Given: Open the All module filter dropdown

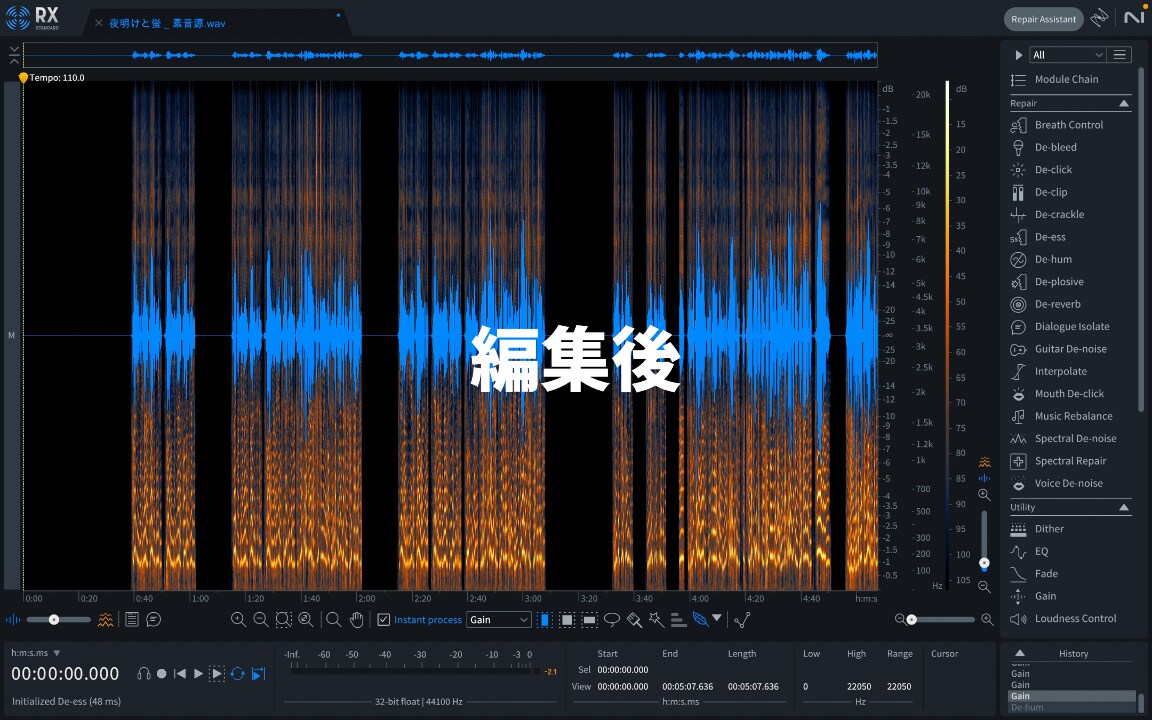Looking at the screenshot, I should (1067, 55).
